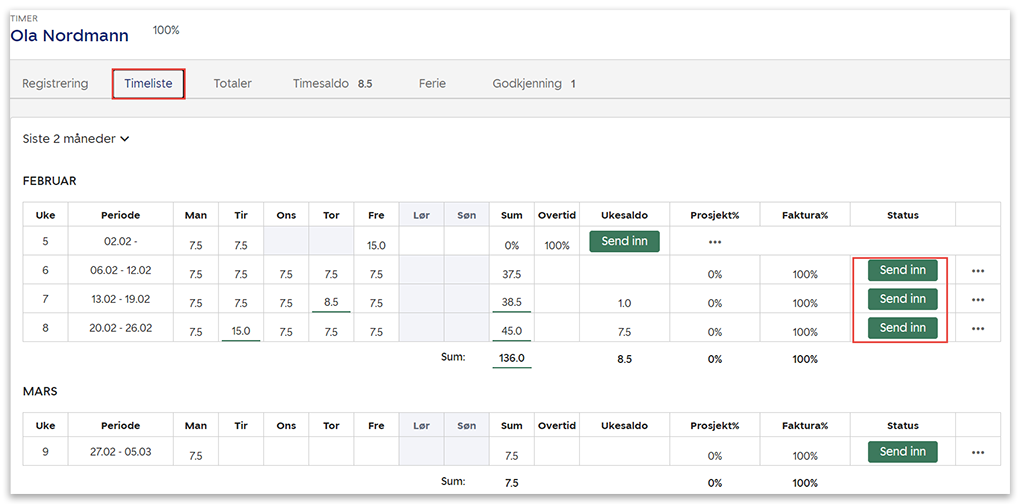The height and width of the screenshot is (504, 1020).
Task: Open the three-dot menu for week 9
Action: point(977,453)
